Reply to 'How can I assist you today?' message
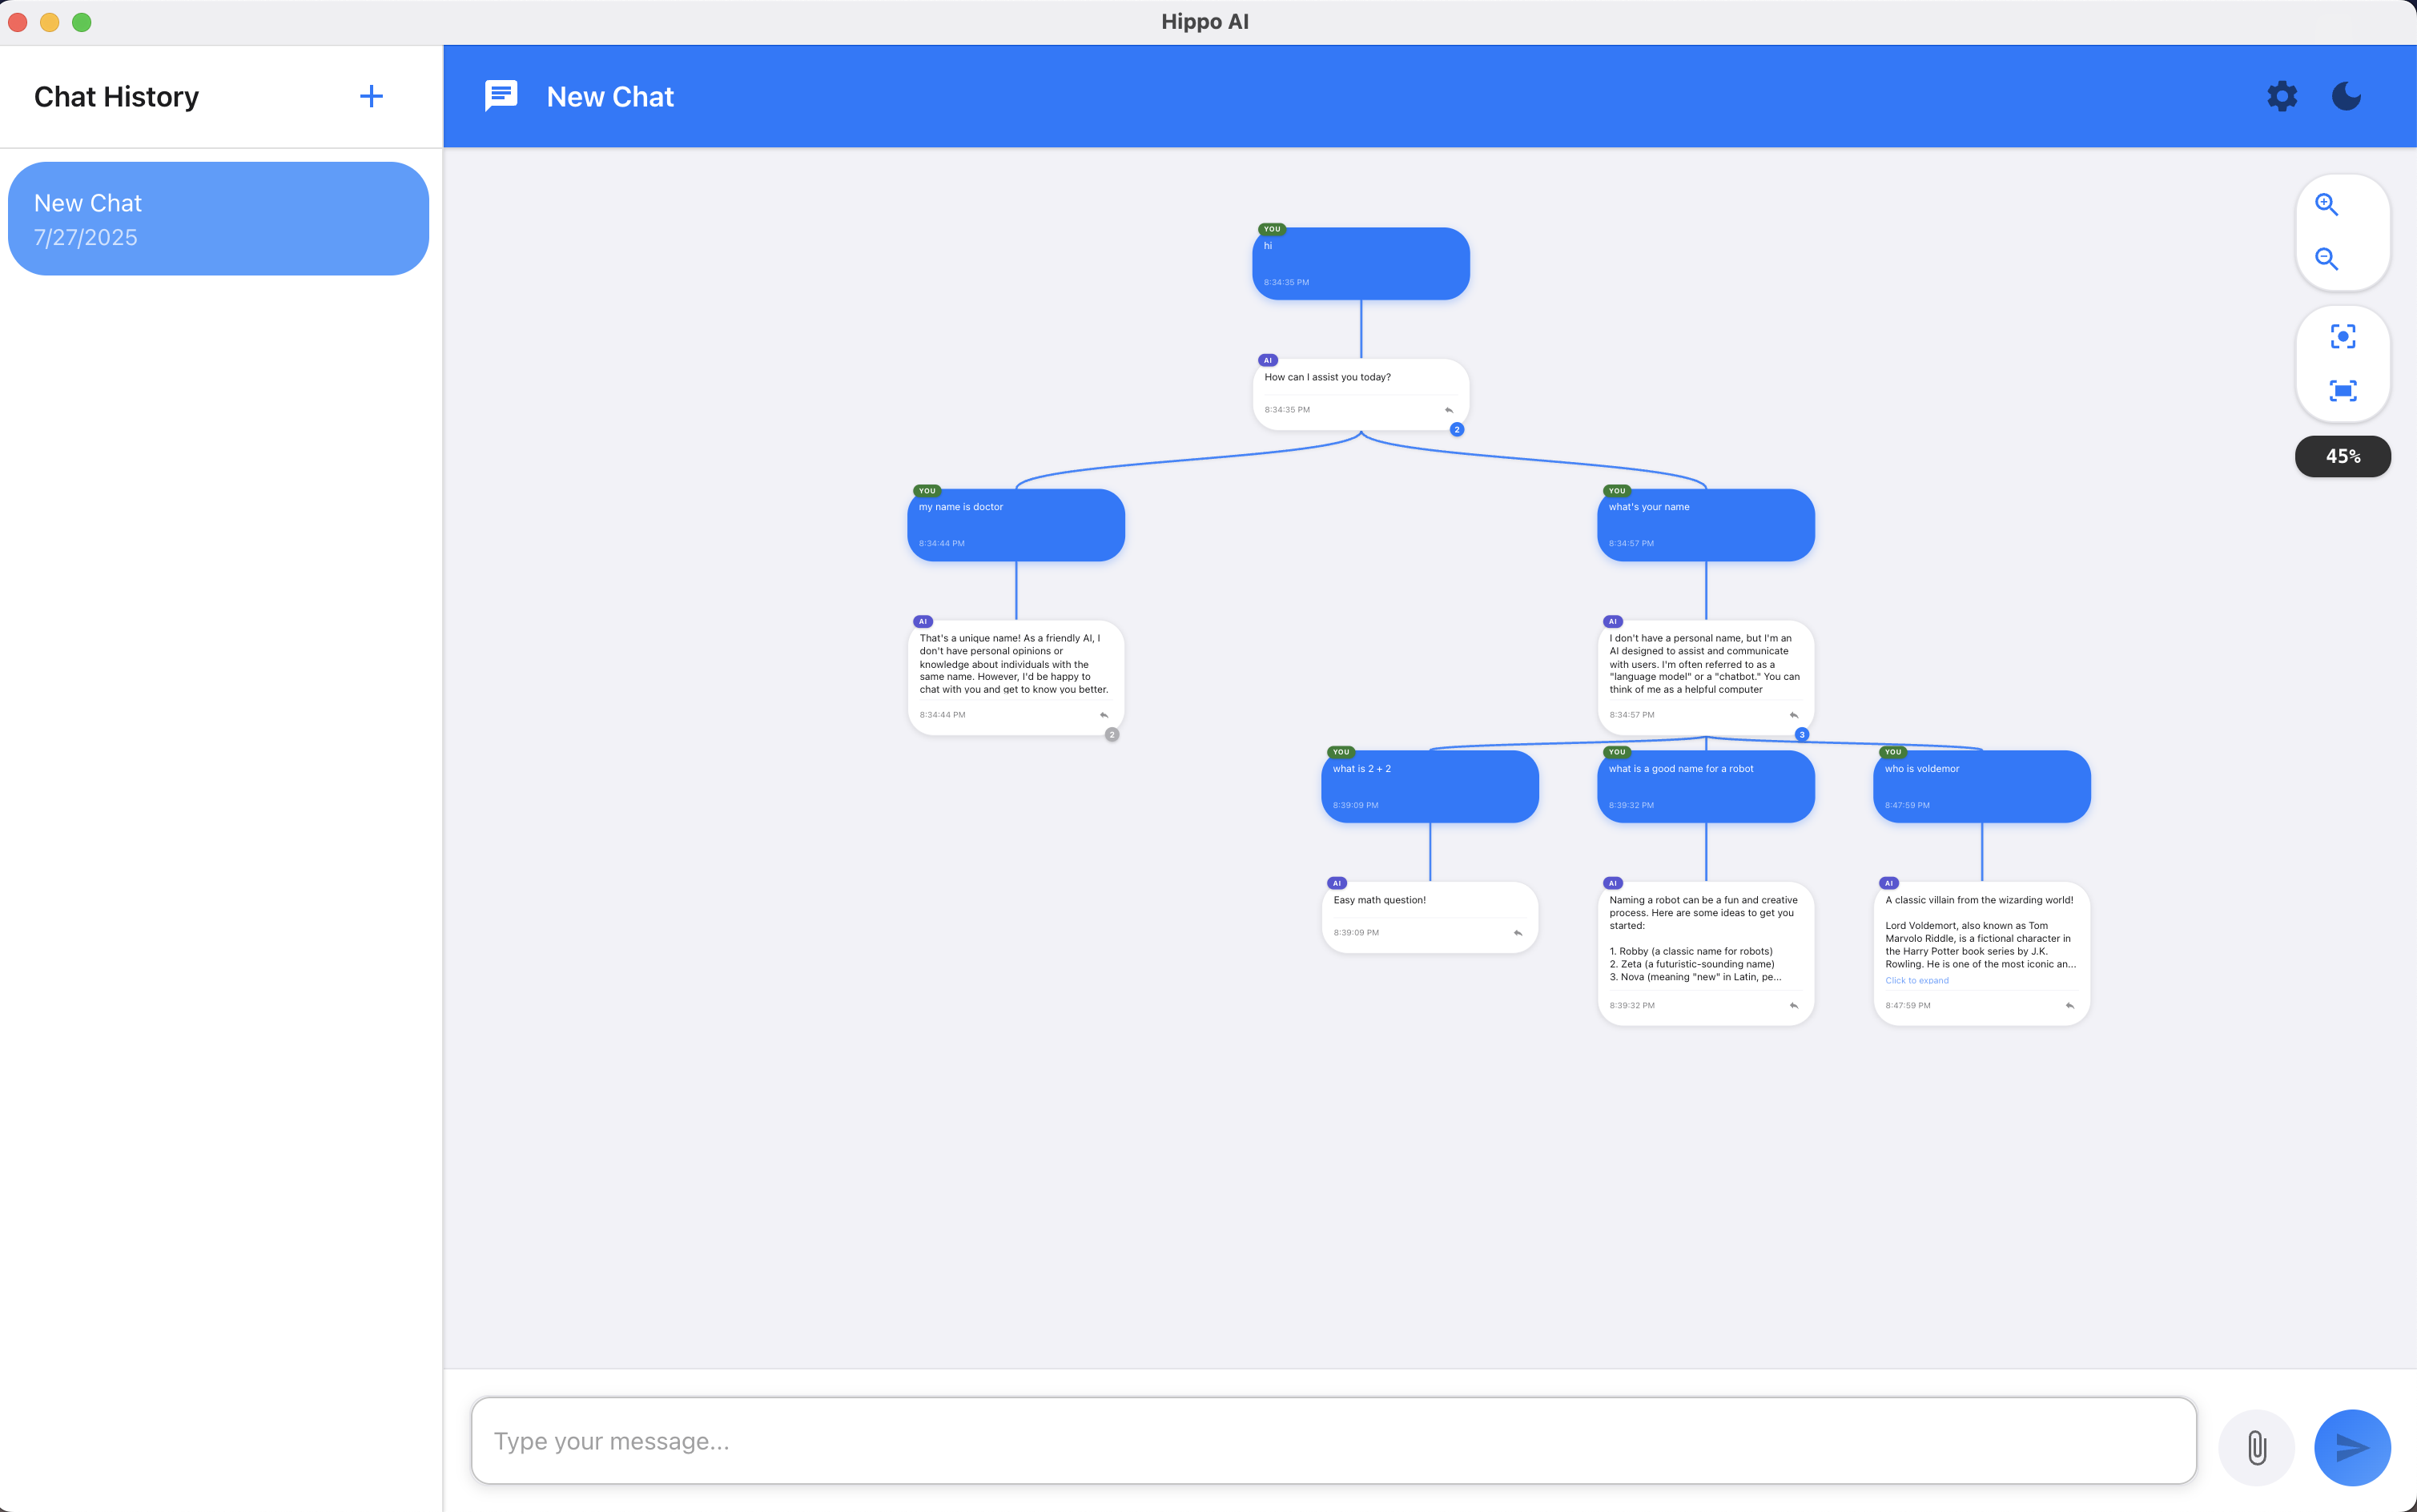2417x1512 pixels. (1449, 410)
